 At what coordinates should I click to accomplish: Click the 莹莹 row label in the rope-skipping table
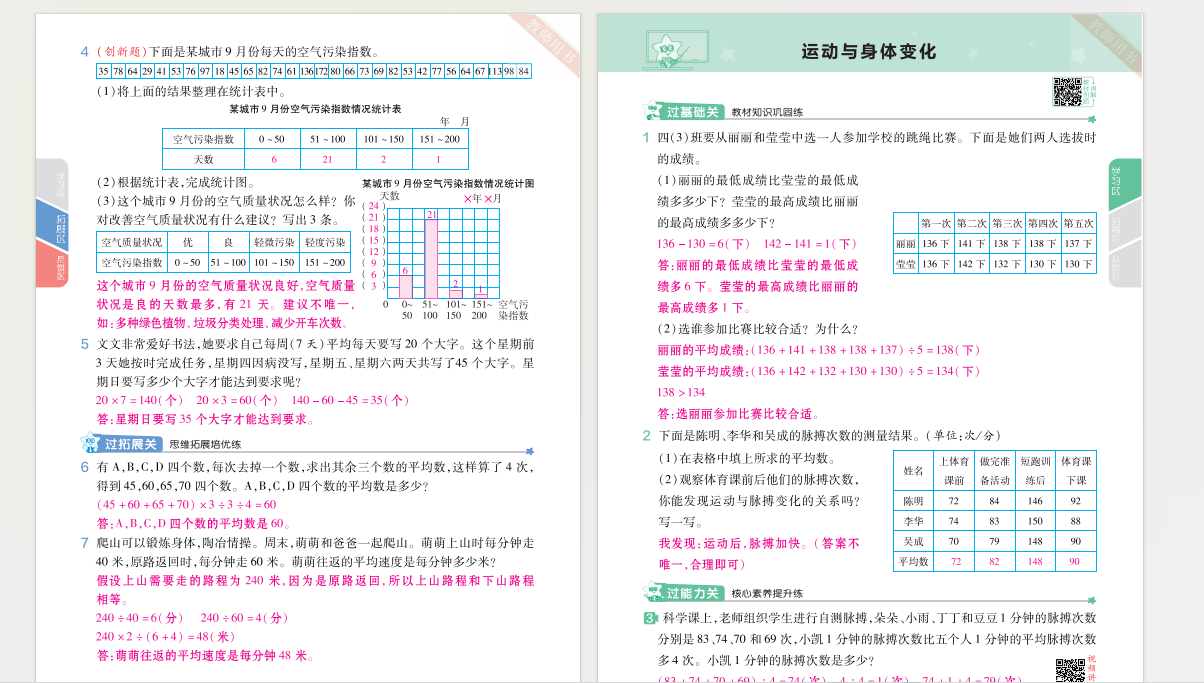[906, 264]
